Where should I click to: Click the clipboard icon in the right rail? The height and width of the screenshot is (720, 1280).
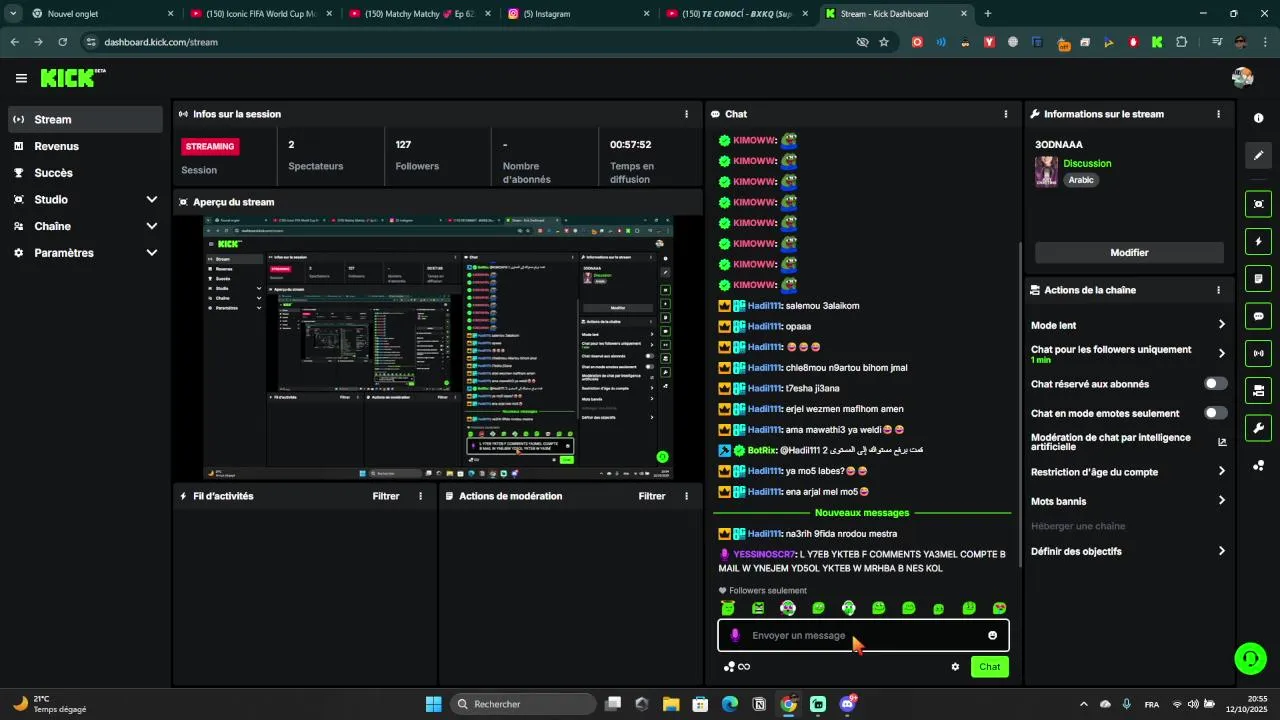1258,278
